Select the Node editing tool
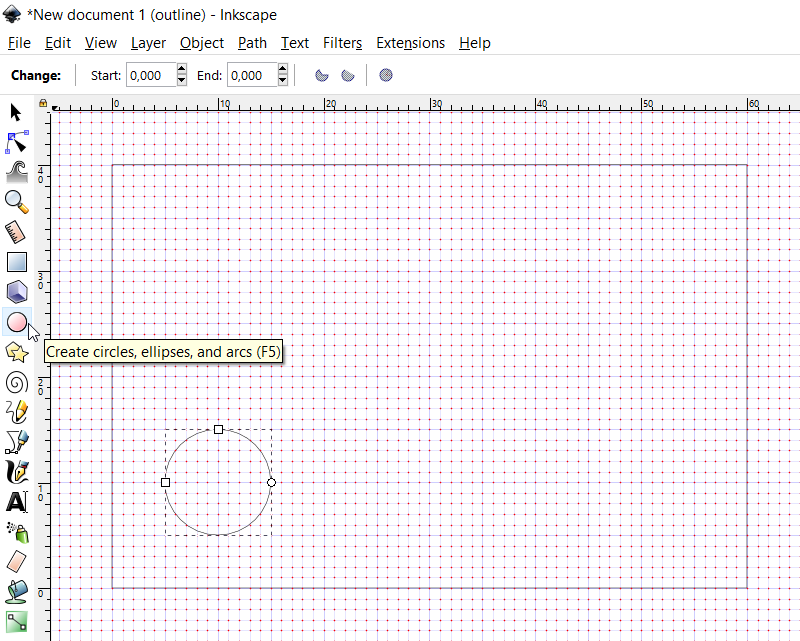The height and width of the screenshot is (641, 800). tap(16, 141)
